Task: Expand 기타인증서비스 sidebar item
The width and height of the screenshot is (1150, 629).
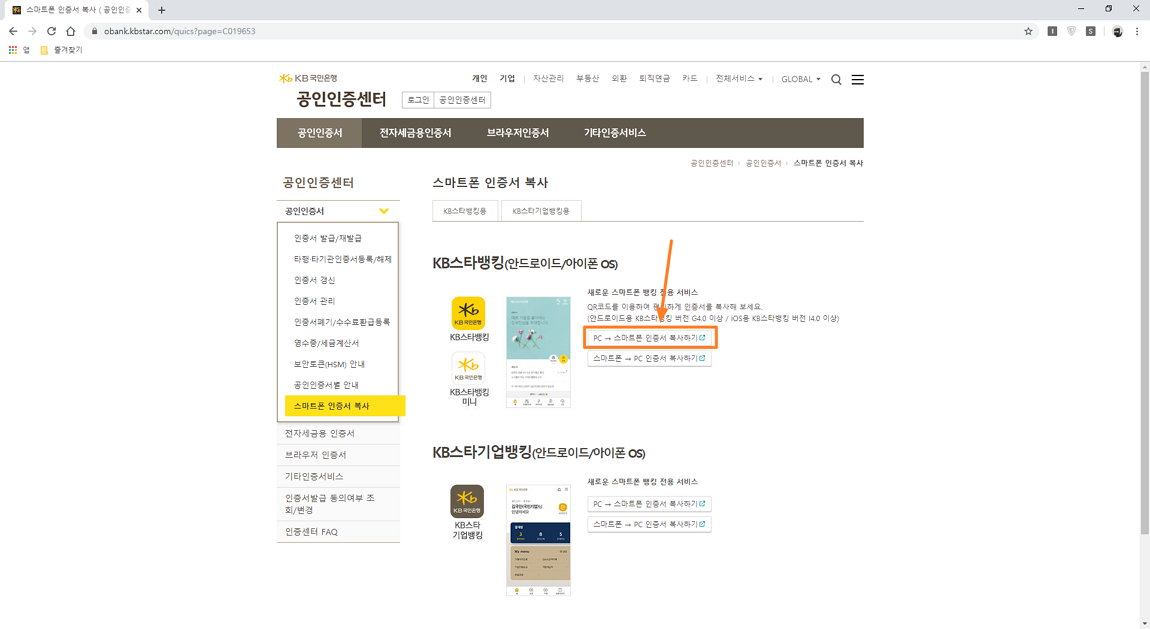Action: pos(338,477)
